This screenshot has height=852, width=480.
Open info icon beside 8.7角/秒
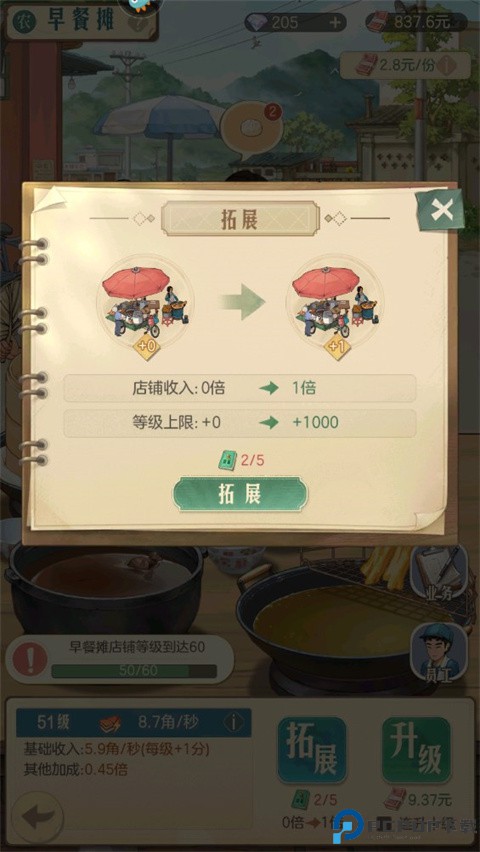click(x=233, y=722)
